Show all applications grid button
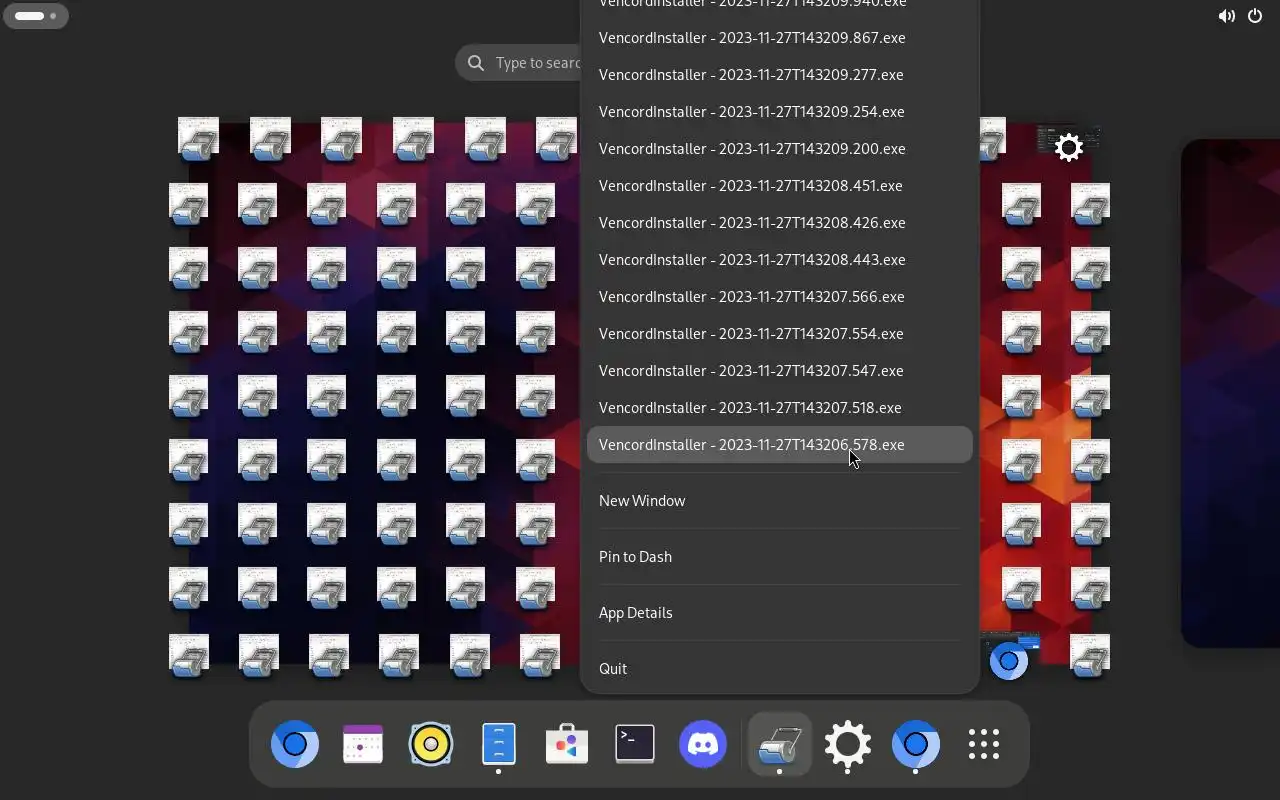This screenshot has height=800, width=1280. pos(984,744)
